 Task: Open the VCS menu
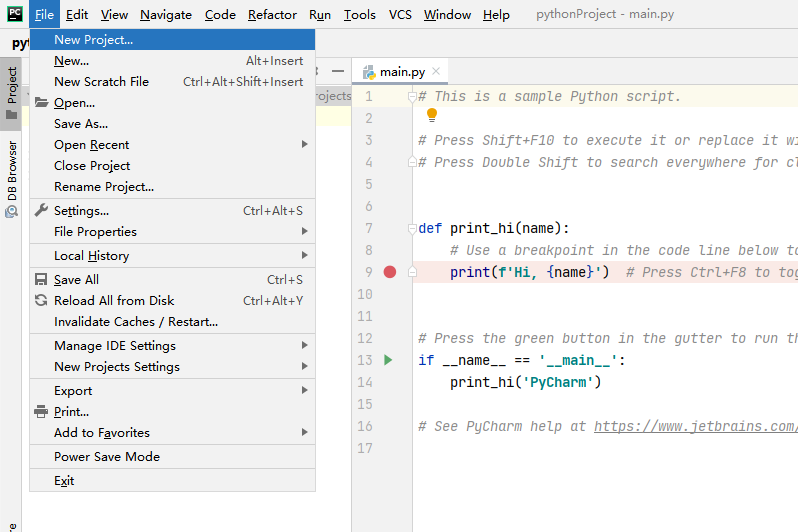[x=400, y=15]
